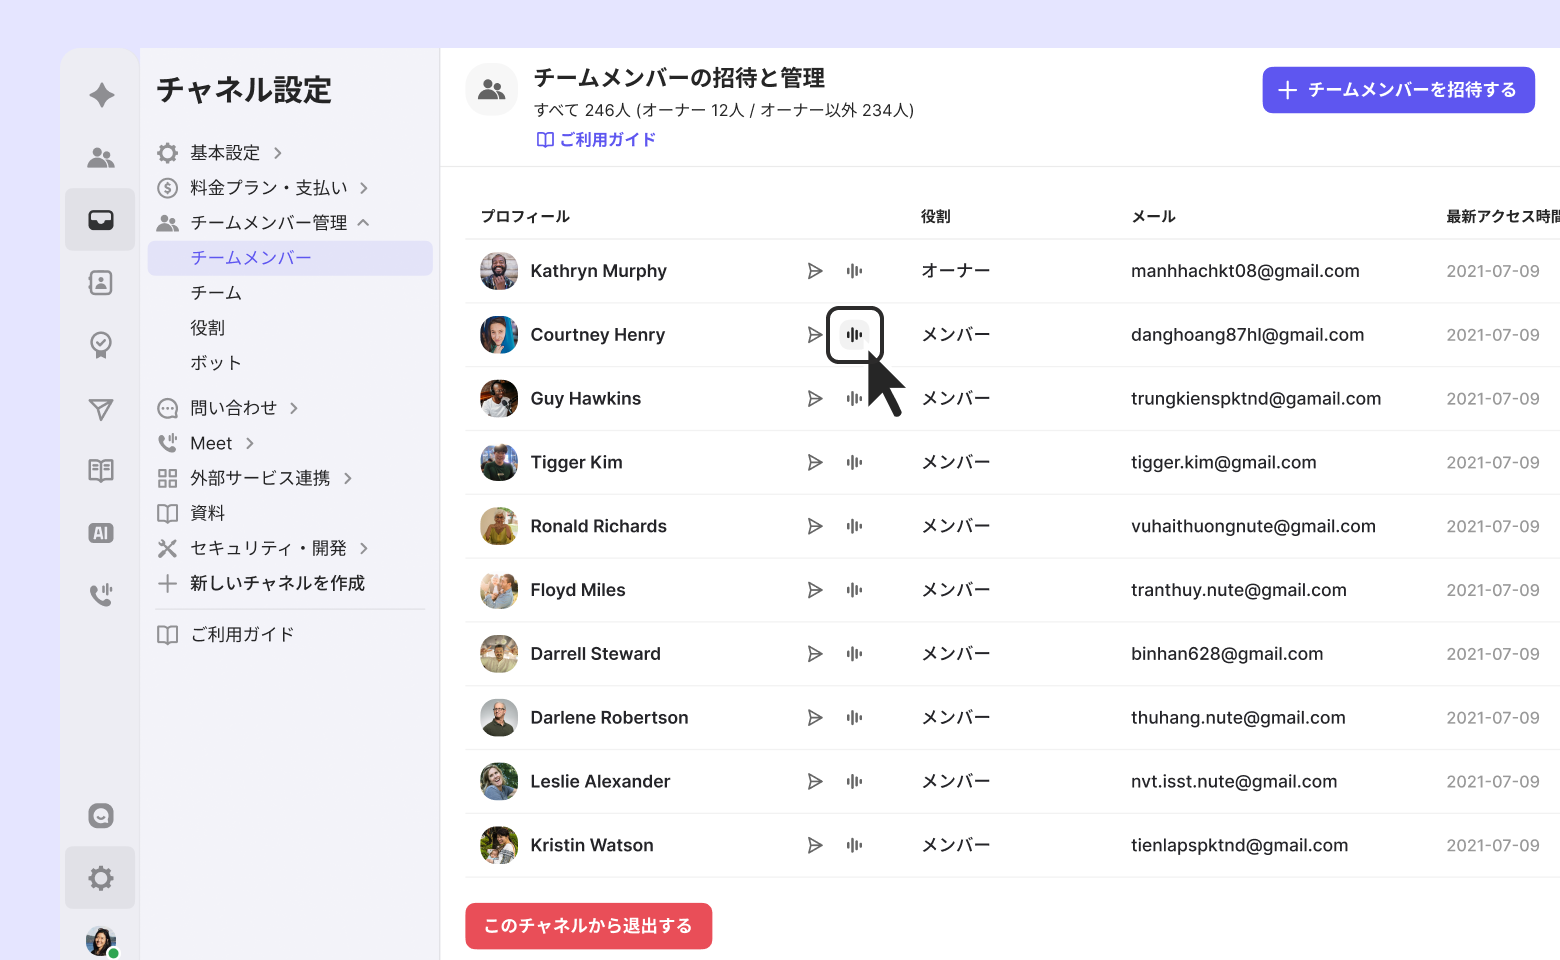Expand the 外部サービス連携 section
Viewport: 1560px width, 960px height.
point(261,478)
